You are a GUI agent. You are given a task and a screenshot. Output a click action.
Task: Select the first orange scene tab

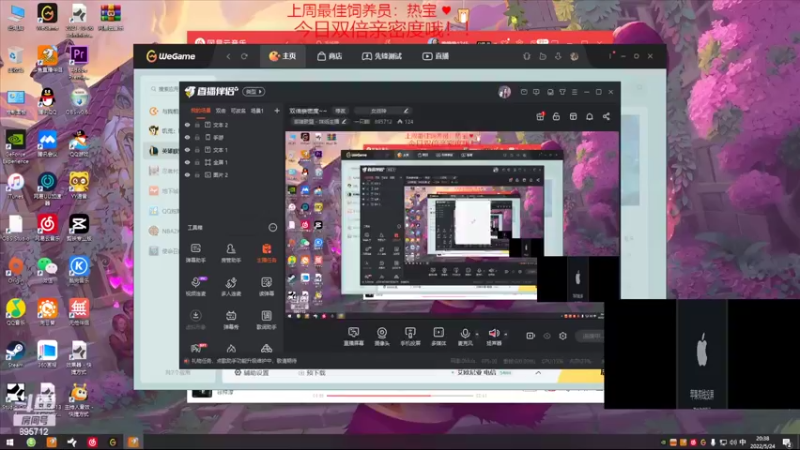[201, 111]
